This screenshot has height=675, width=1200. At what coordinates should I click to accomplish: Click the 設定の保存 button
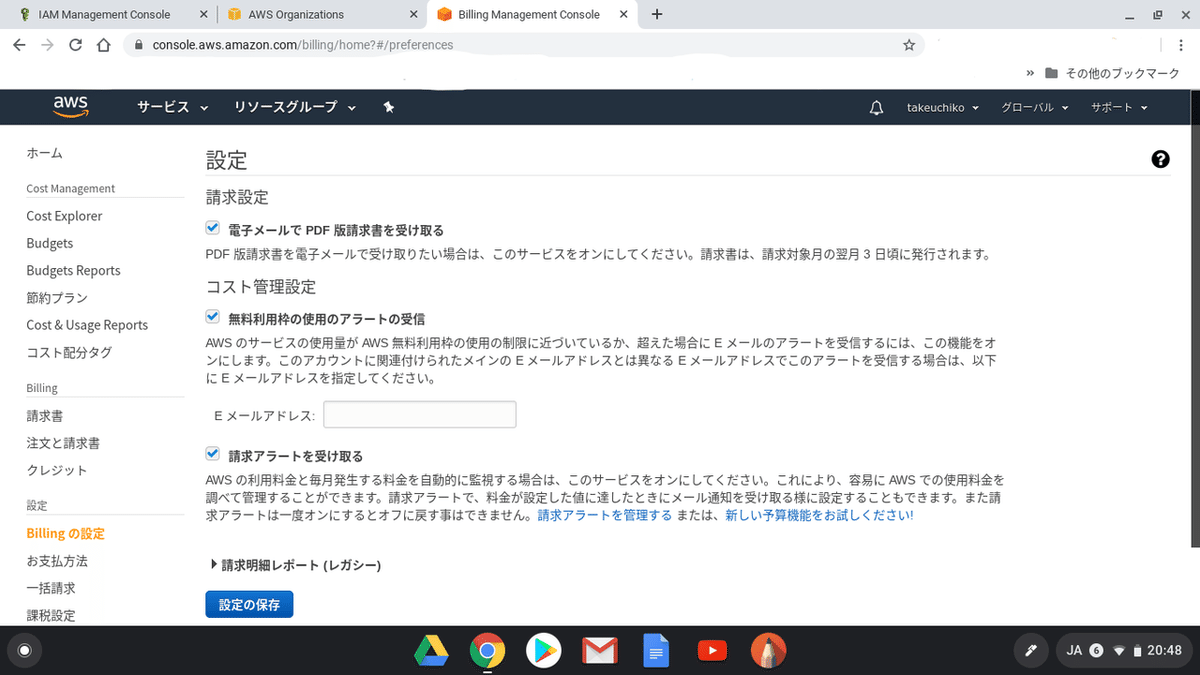(249, 604)
